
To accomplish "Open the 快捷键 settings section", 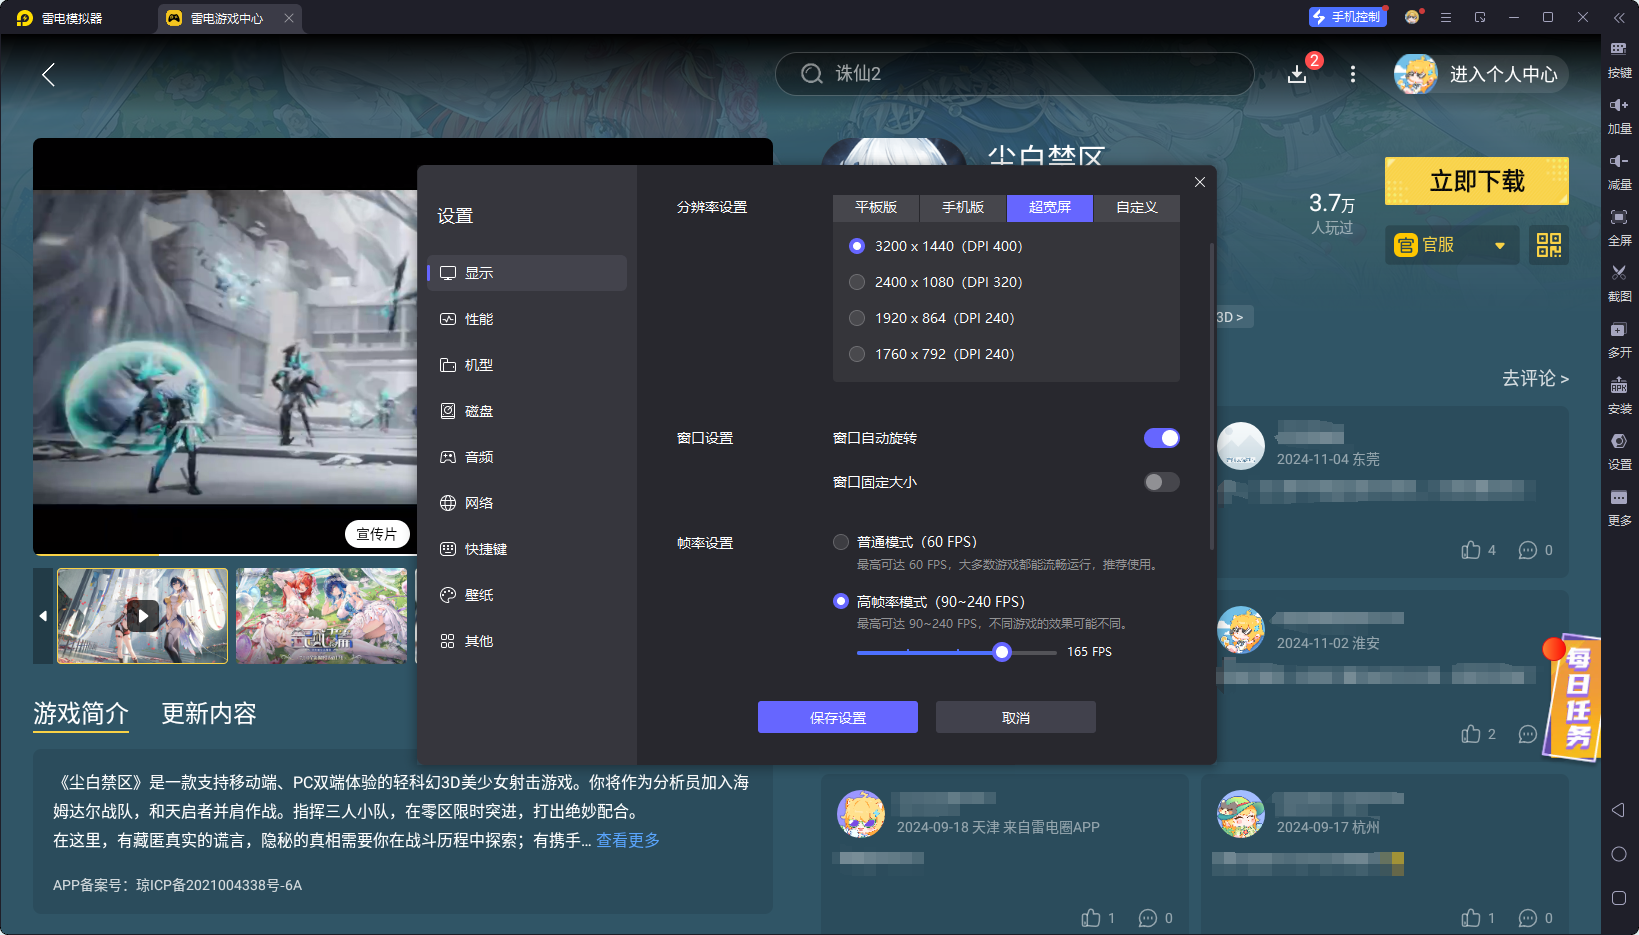I will tap(527, 549).
